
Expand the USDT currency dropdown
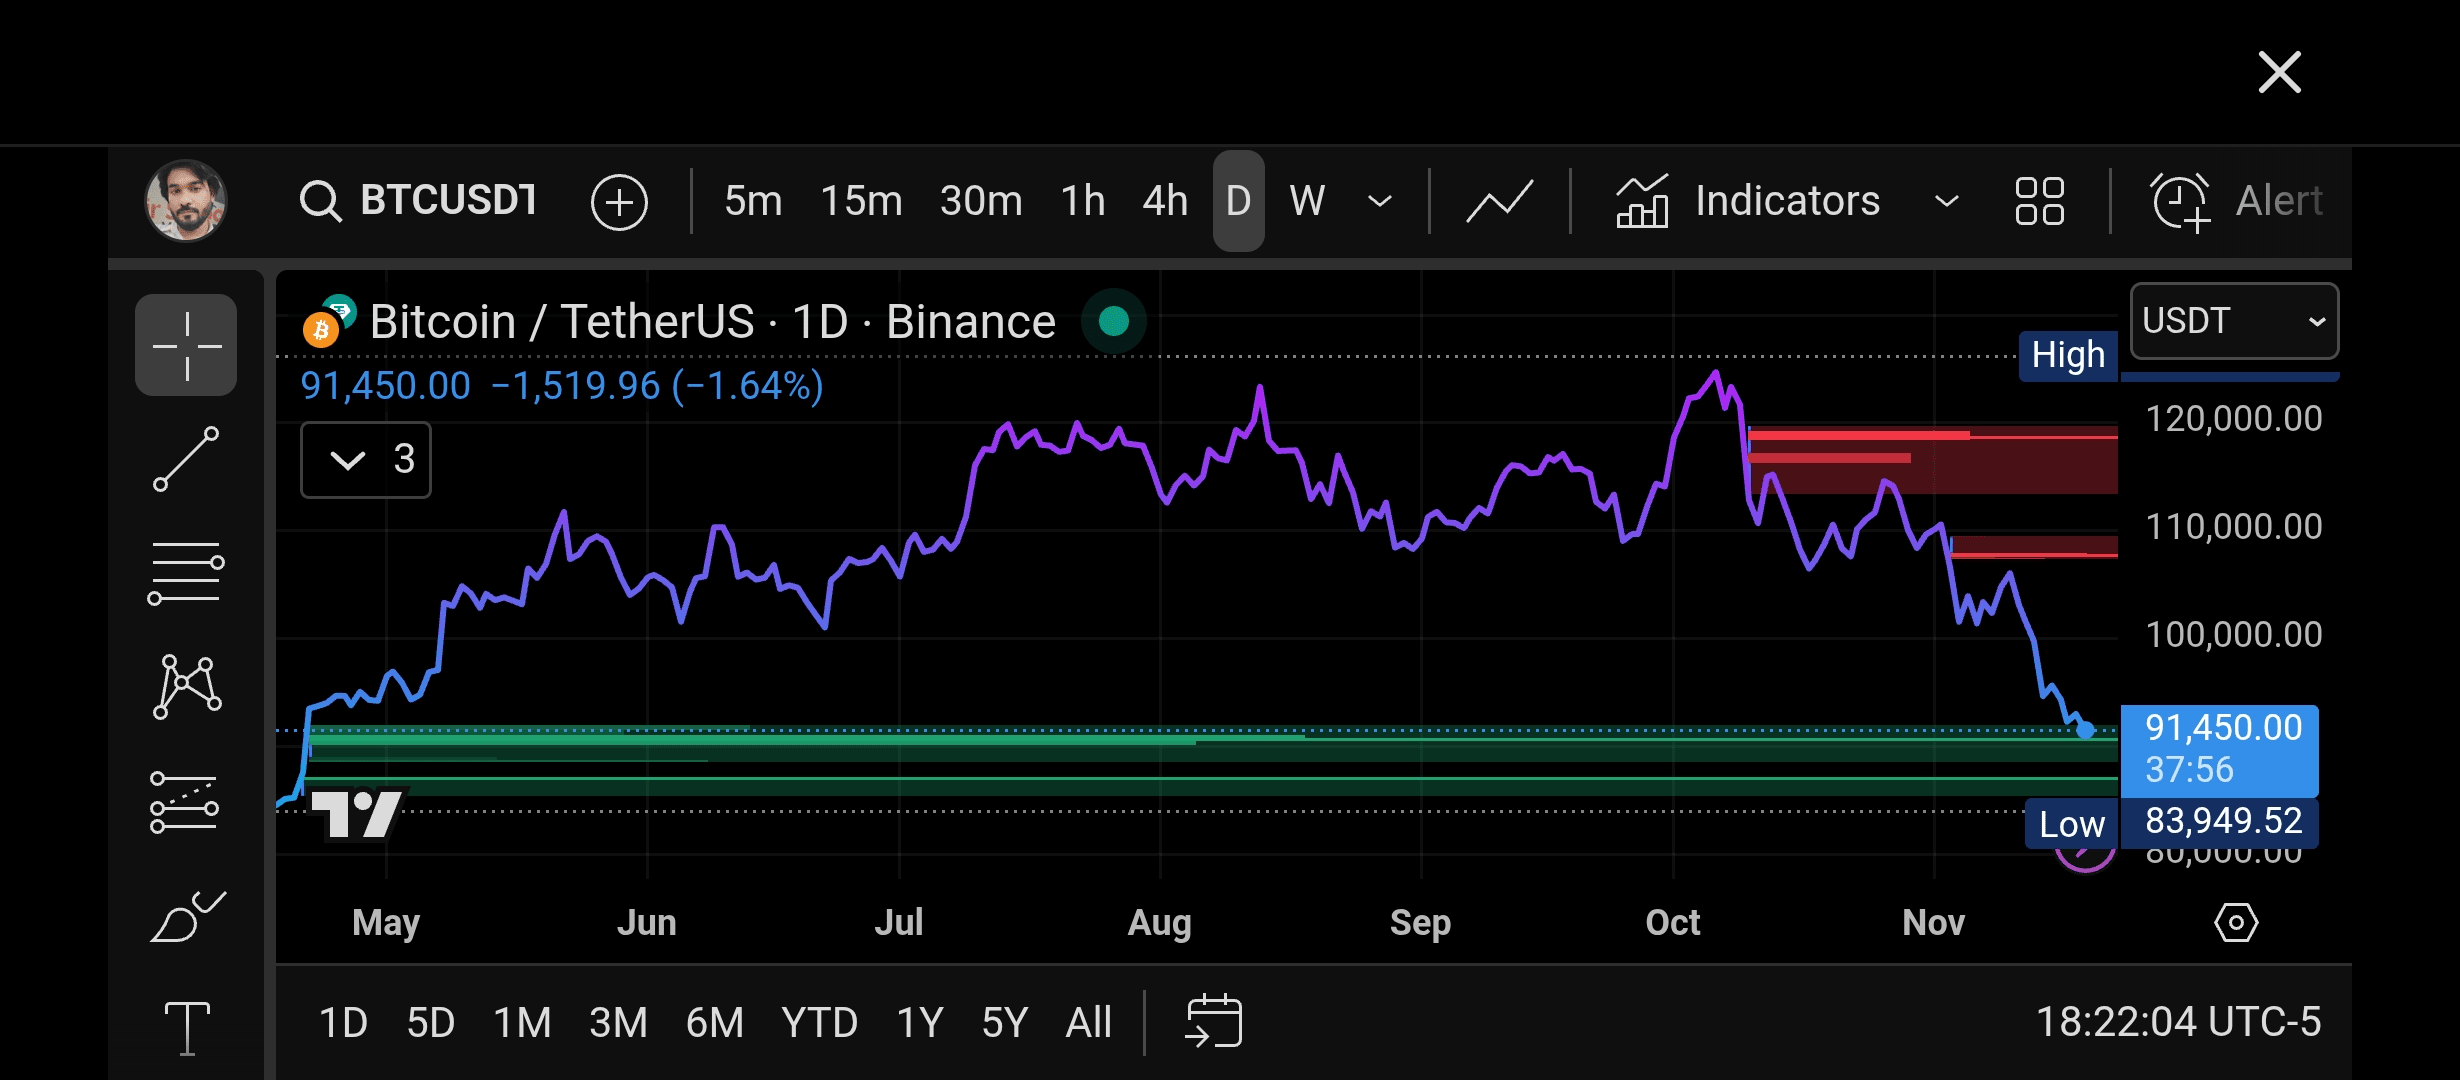pyautogui.click(x=2234, y=321)
